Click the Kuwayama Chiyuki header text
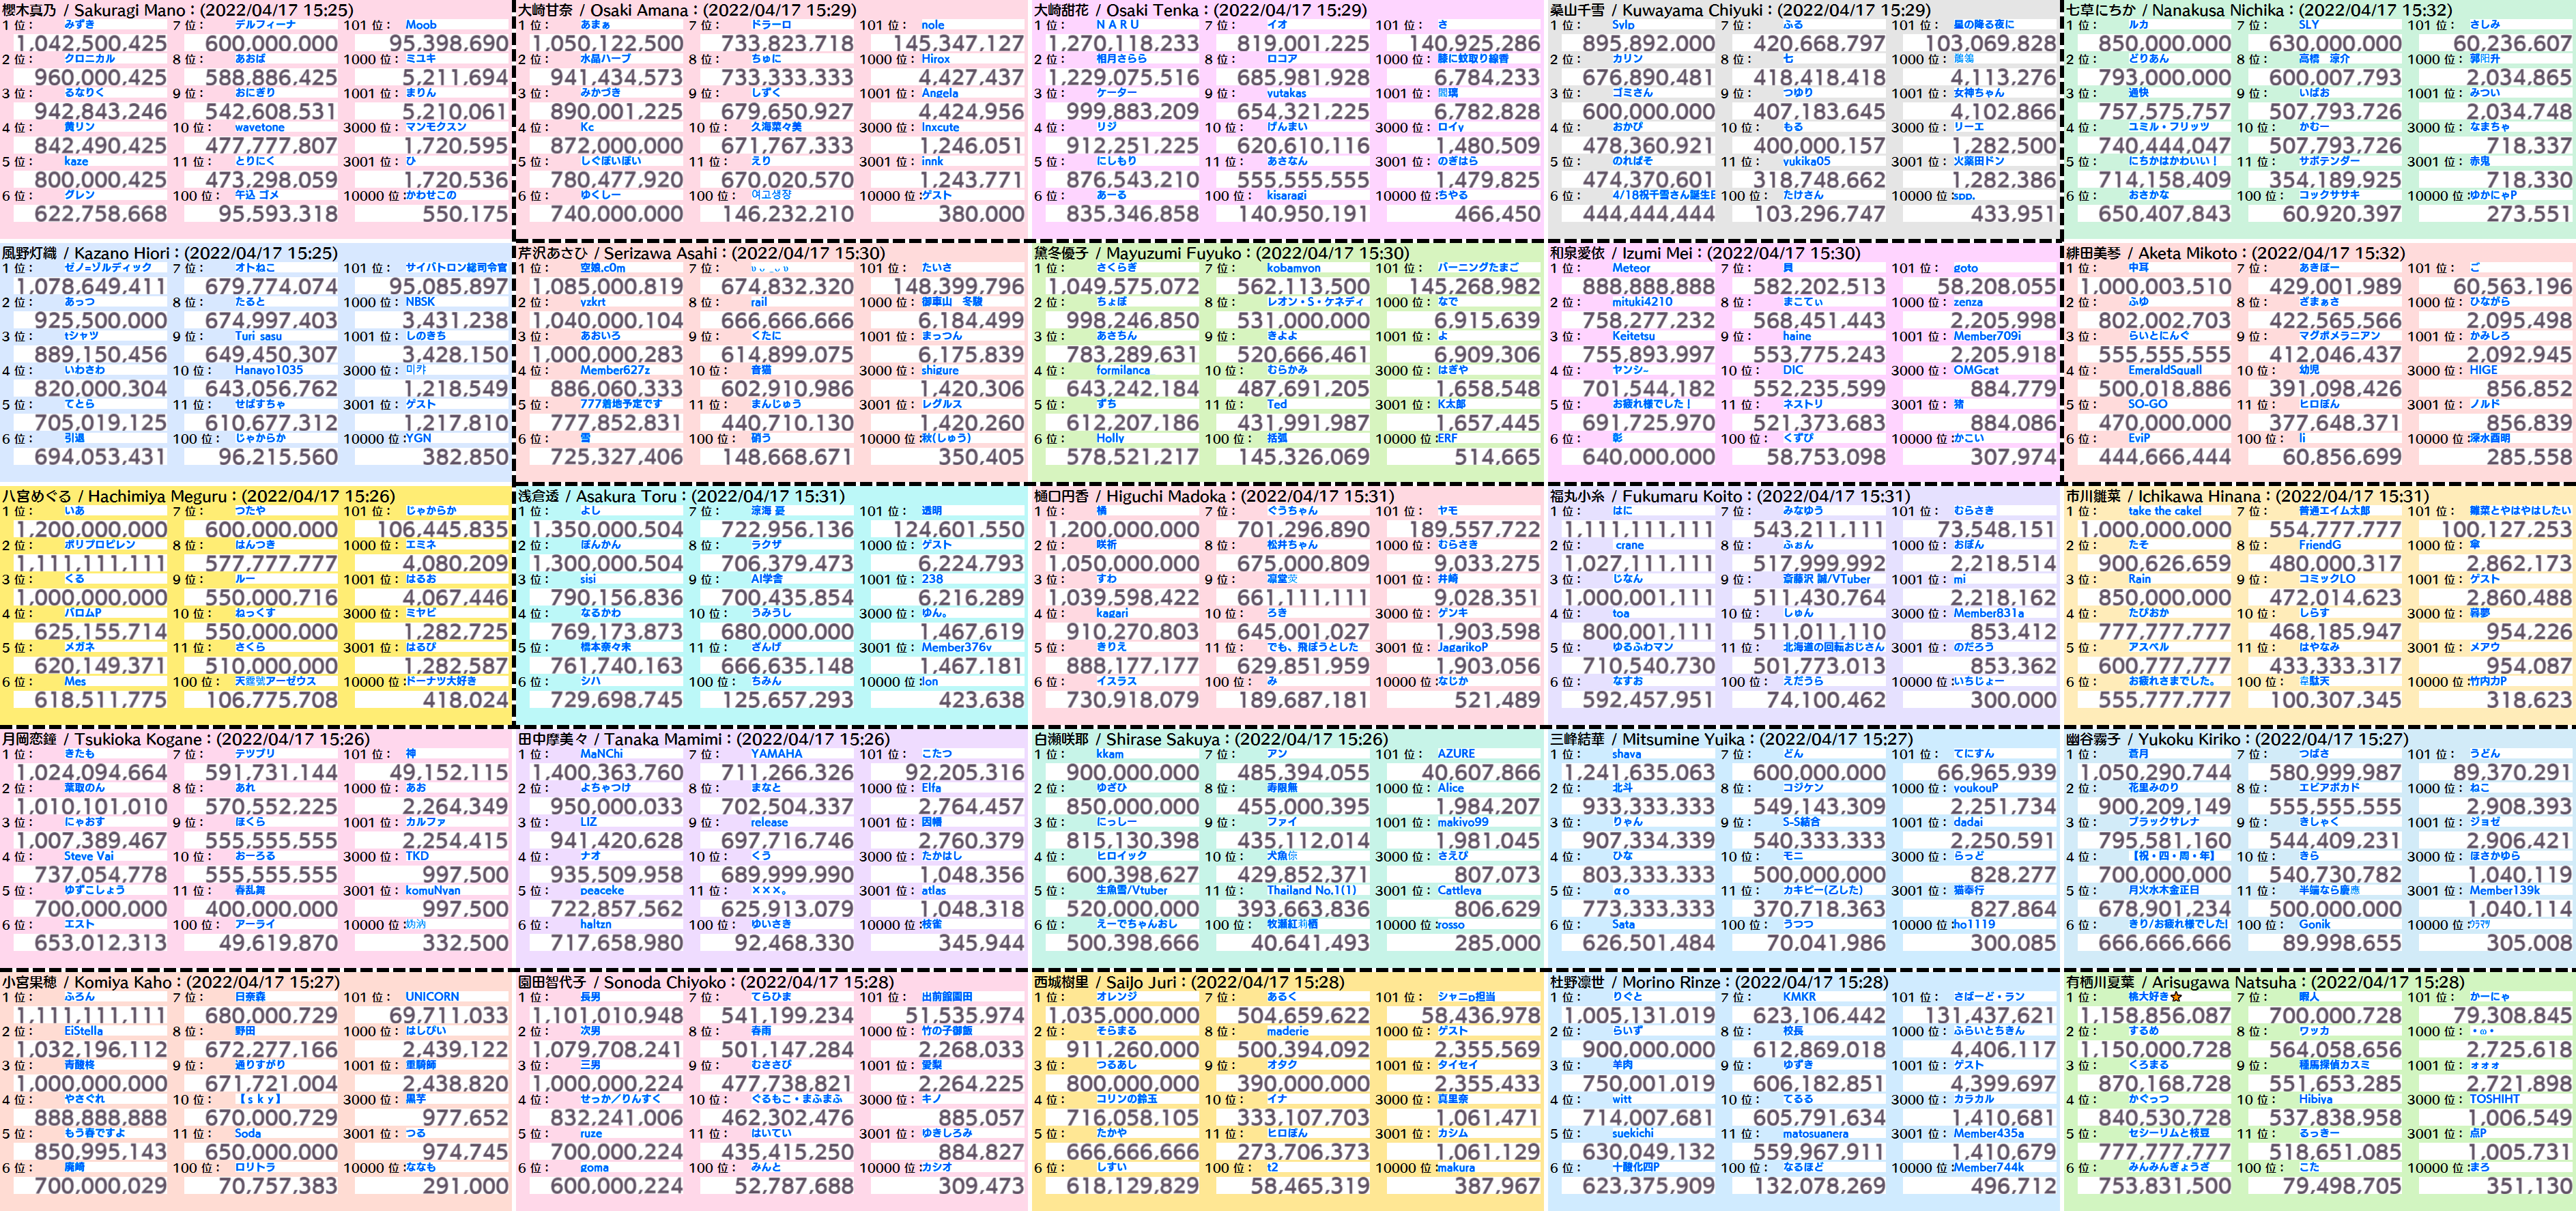 [1741, 10]
